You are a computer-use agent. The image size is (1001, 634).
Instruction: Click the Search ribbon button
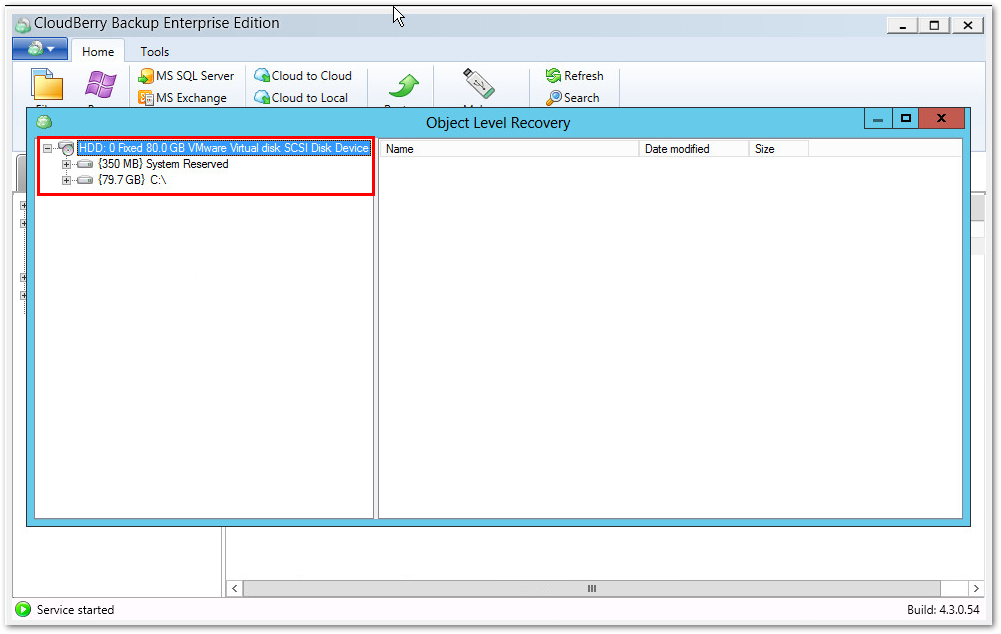coord(573,98)
